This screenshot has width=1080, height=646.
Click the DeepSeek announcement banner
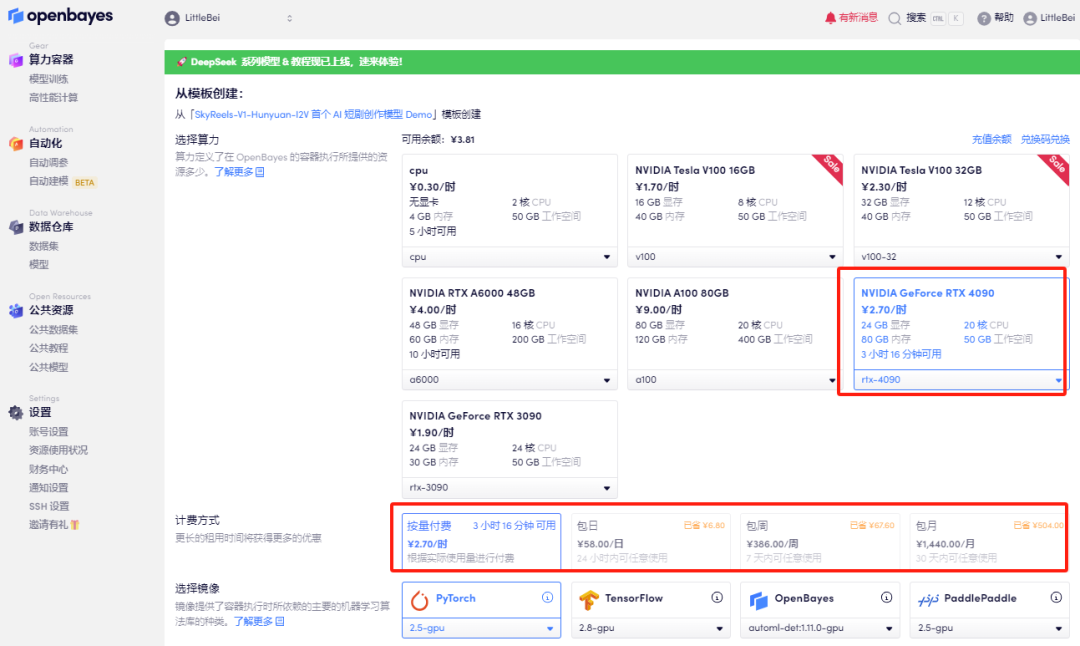tap(622, 62)
